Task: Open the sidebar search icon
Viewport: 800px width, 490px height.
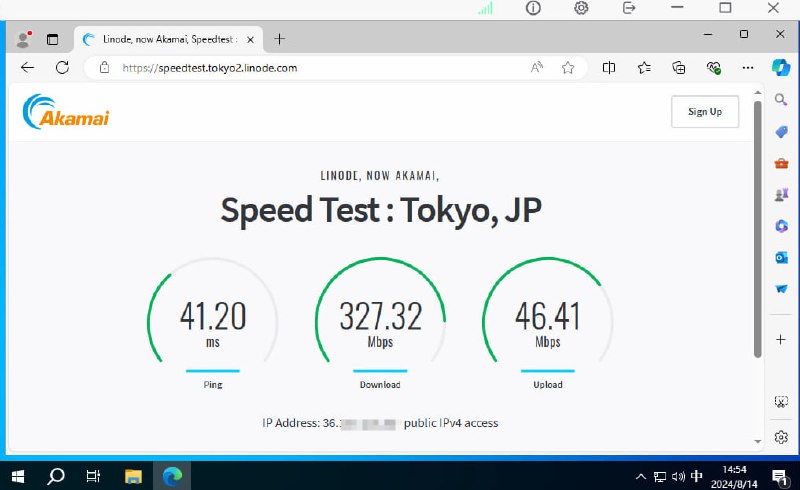Action: point(781,100)
